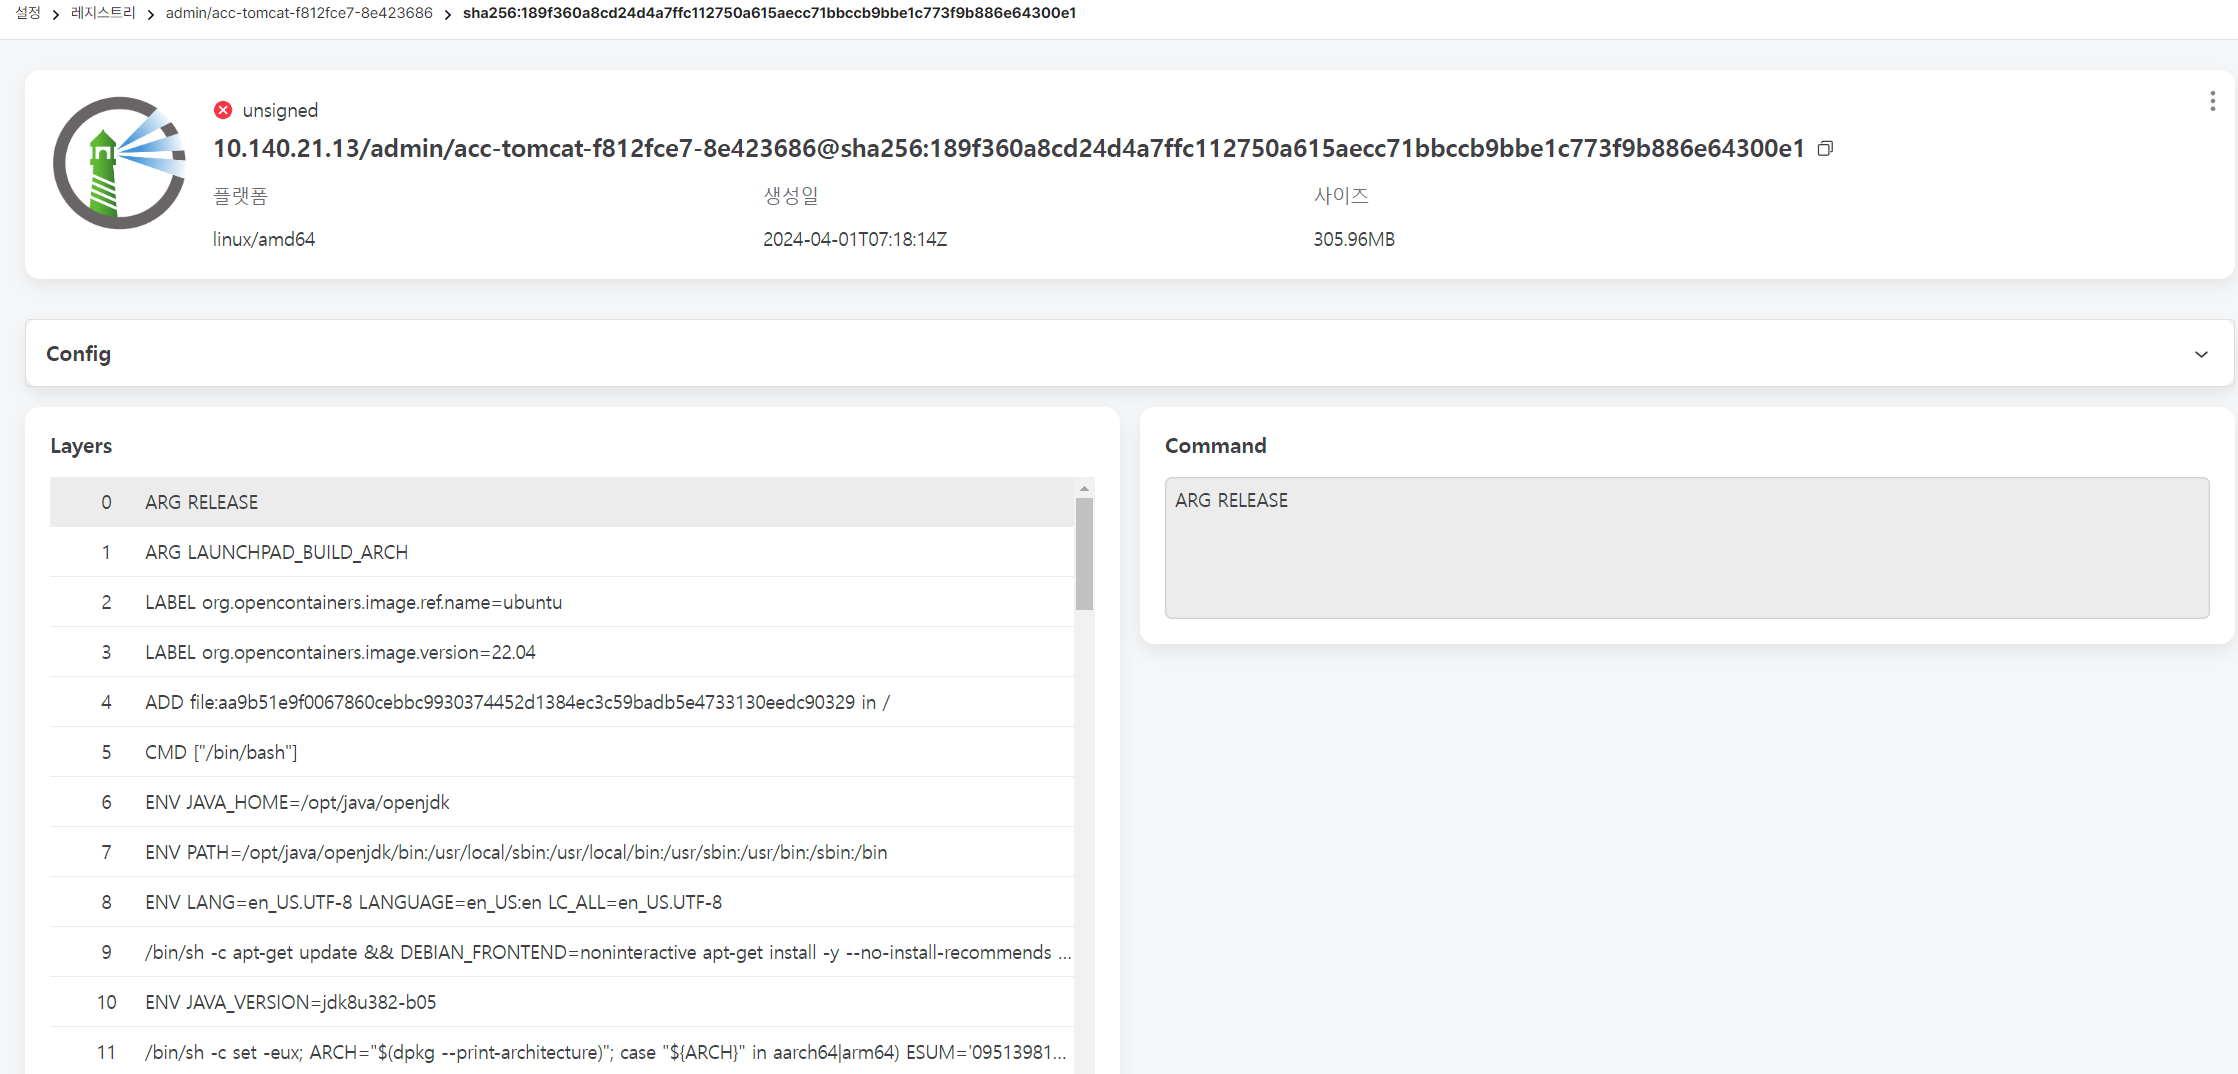Click the unsigned label text
This screenshot has width=2238, height=1074.
point(280,110)
